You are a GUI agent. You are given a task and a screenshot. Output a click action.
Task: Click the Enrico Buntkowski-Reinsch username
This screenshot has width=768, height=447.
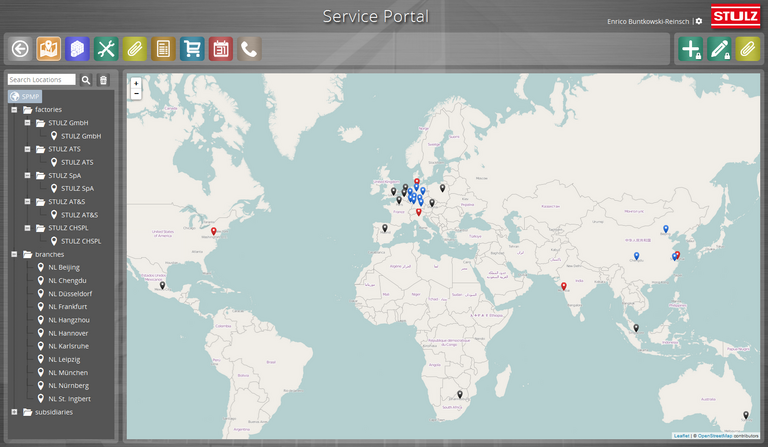(648, 22)
